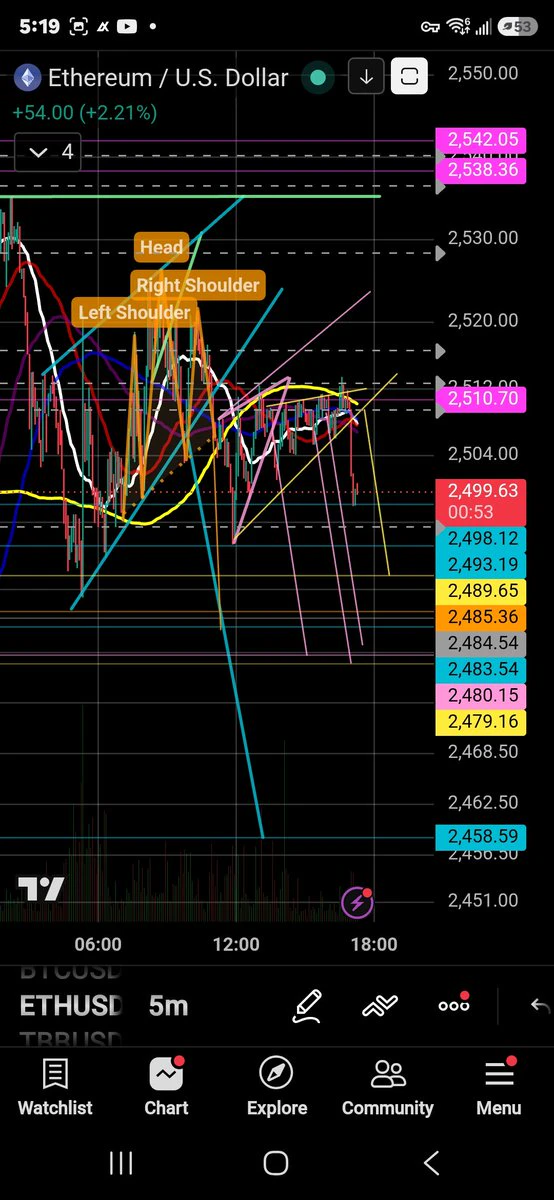The height and width of the screenshot is (1200, 554).
Task: Tap the 2,462.50 price axis value
Action: (483, 802)
